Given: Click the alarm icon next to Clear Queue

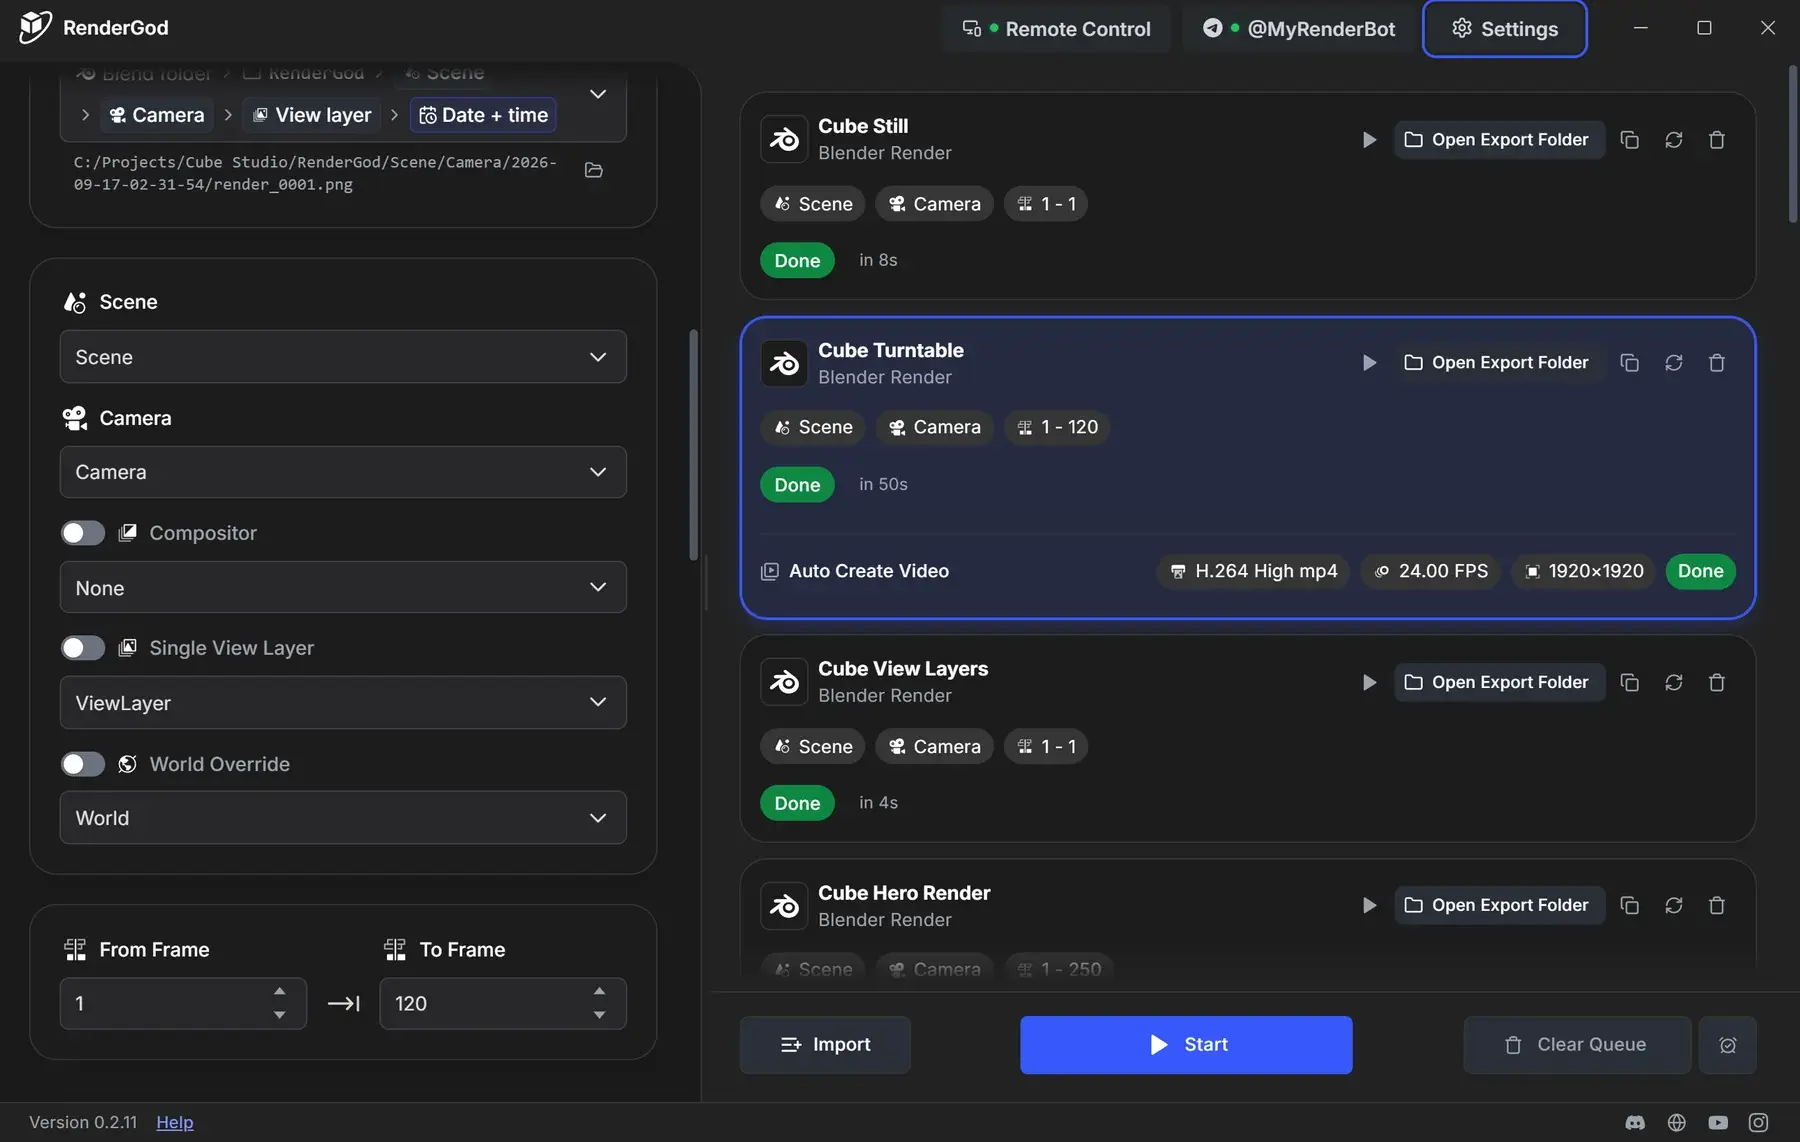Looking at the screenshot, I should click(1727, 1045).
